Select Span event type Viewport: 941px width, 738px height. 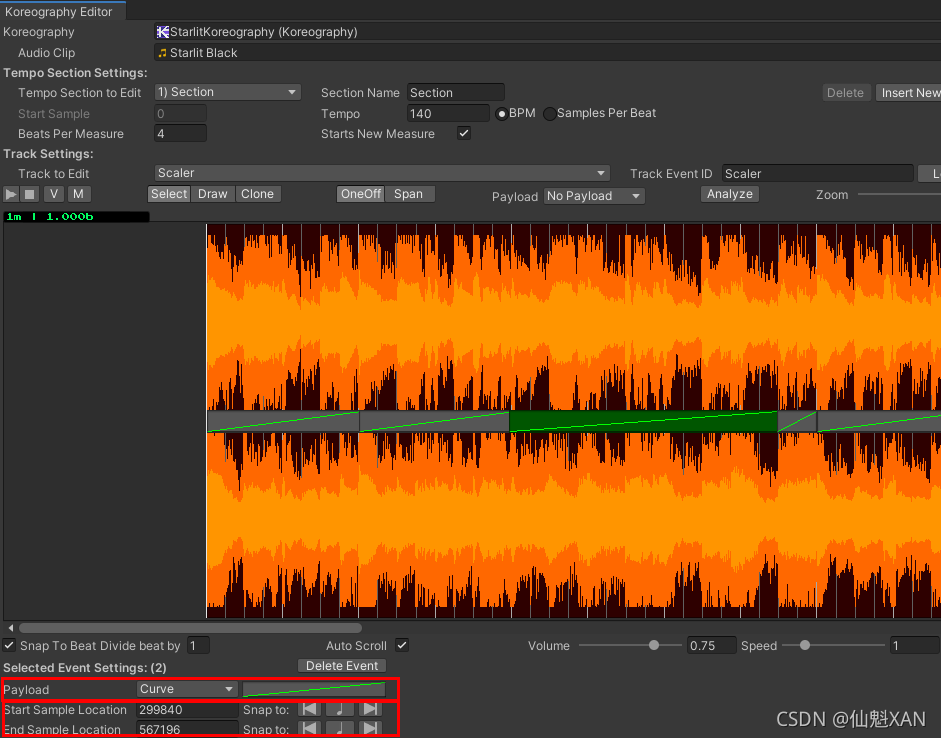[x=409, y=194]
